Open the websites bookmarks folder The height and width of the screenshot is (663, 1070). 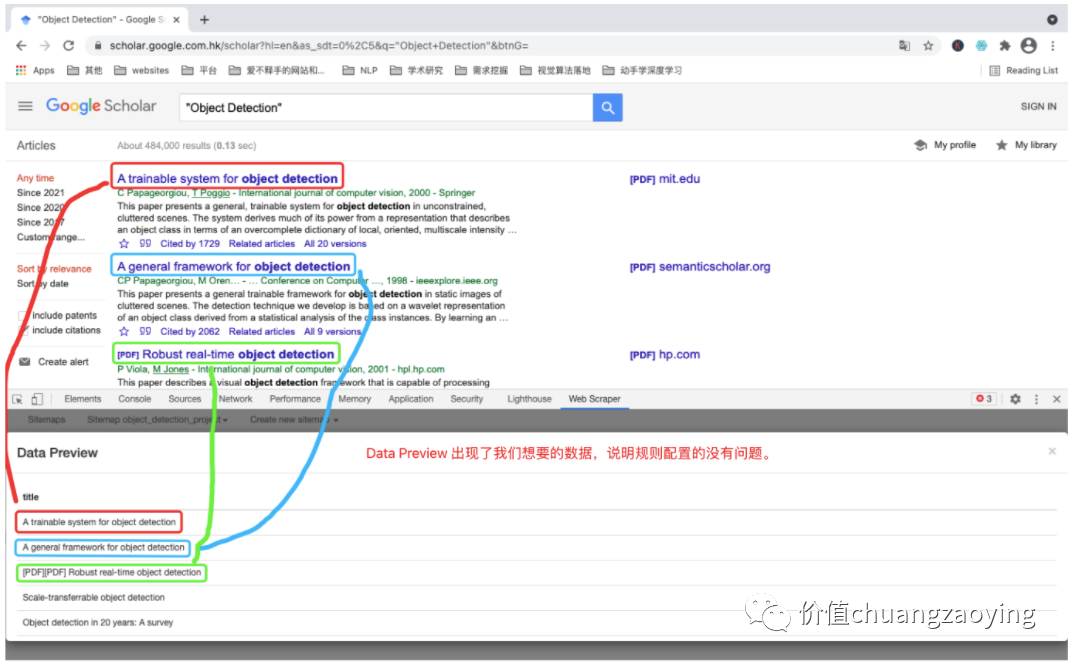[141, 70]
